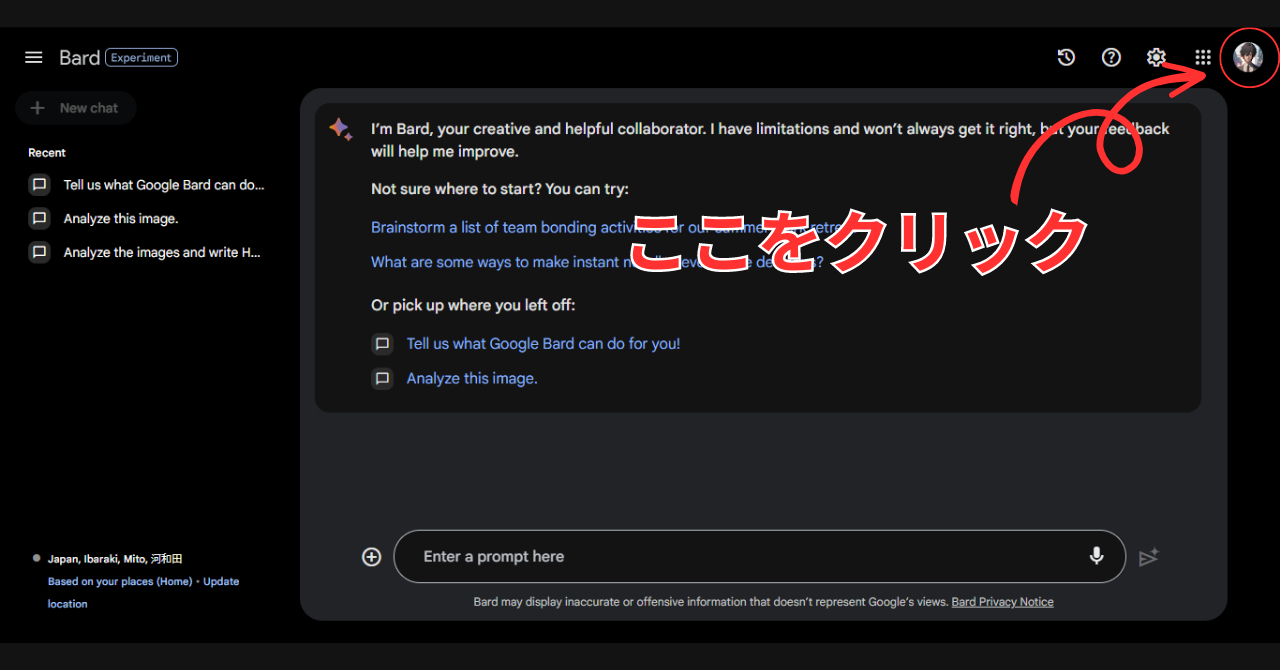Image resolution: width=1280 pixels, height=670 pixels.
Task: Start a New chat
Action: pyautogui.click(x=76, y=108)
